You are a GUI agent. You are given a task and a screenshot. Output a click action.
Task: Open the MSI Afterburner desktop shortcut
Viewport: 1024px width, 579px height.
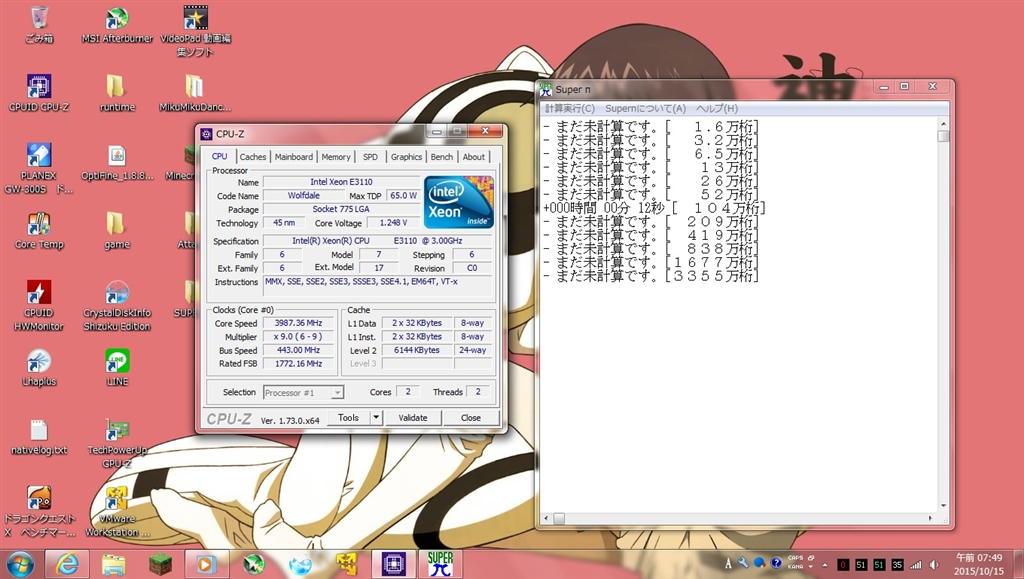[117, 20]
